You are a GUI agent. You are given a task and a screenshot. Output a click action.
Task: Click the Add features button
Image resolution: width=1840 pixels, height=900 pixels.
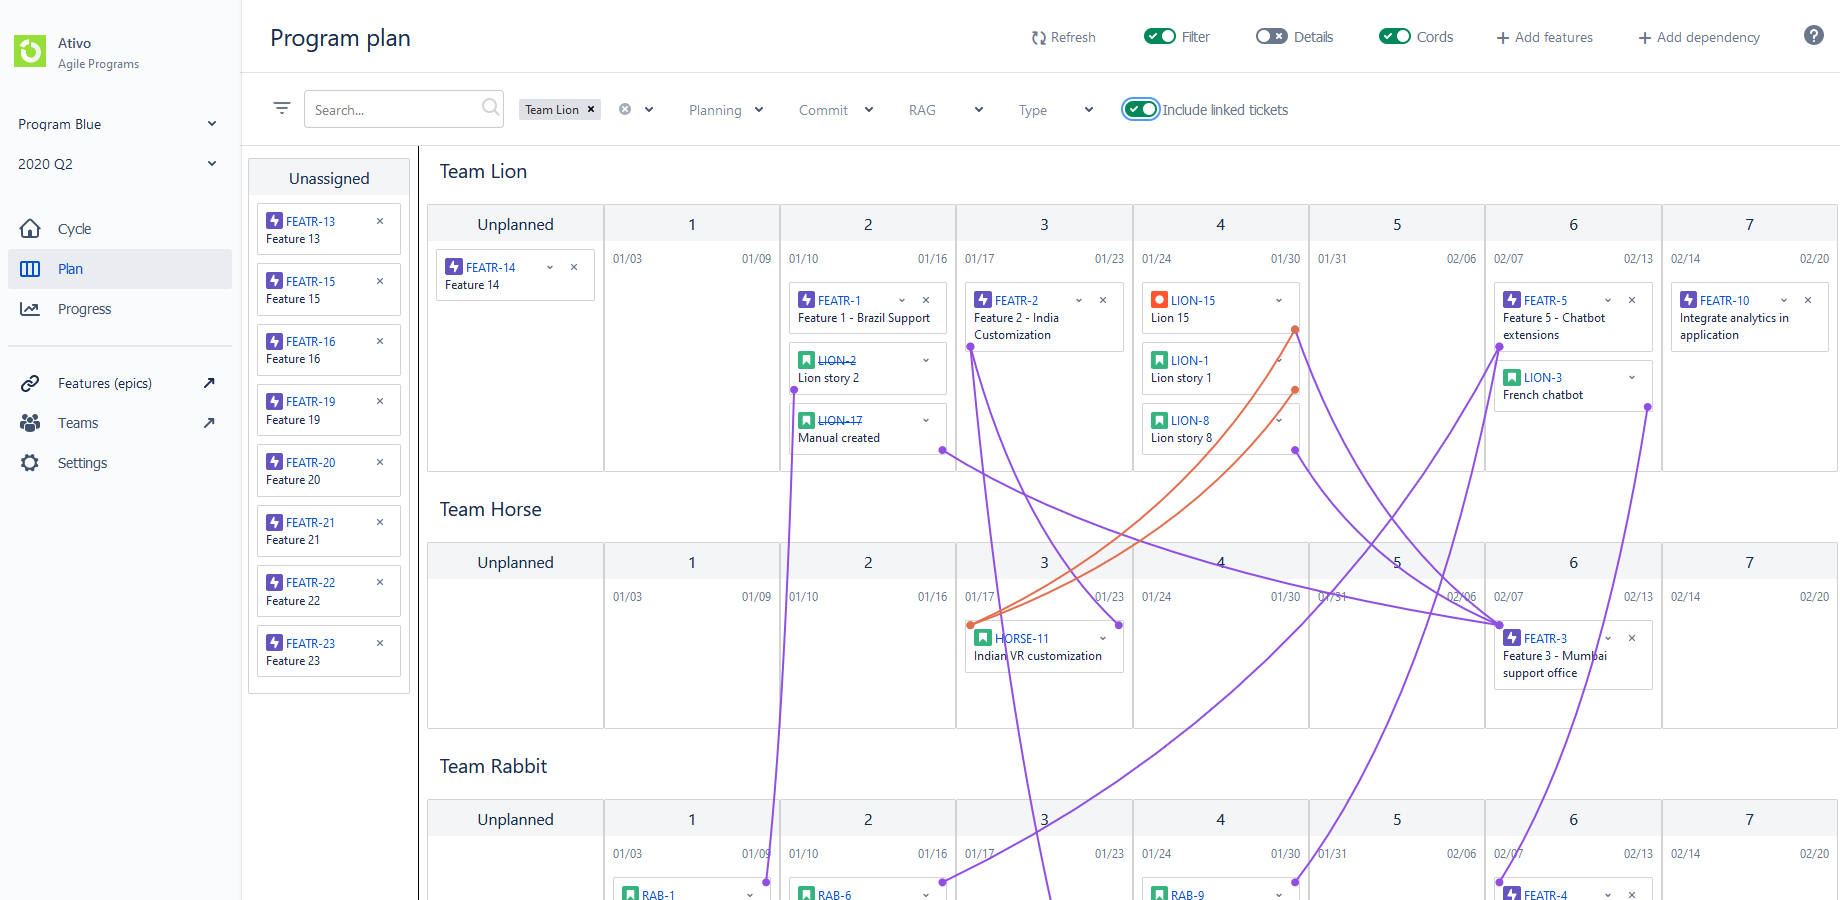tap(1544, 37)
